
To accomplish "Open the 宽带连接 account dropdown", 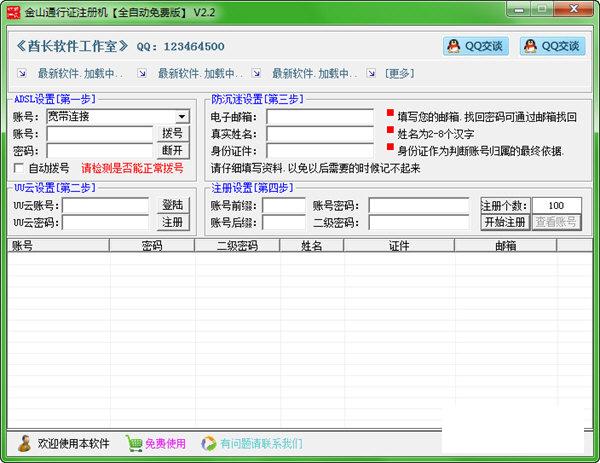I will tap(181, 117).
